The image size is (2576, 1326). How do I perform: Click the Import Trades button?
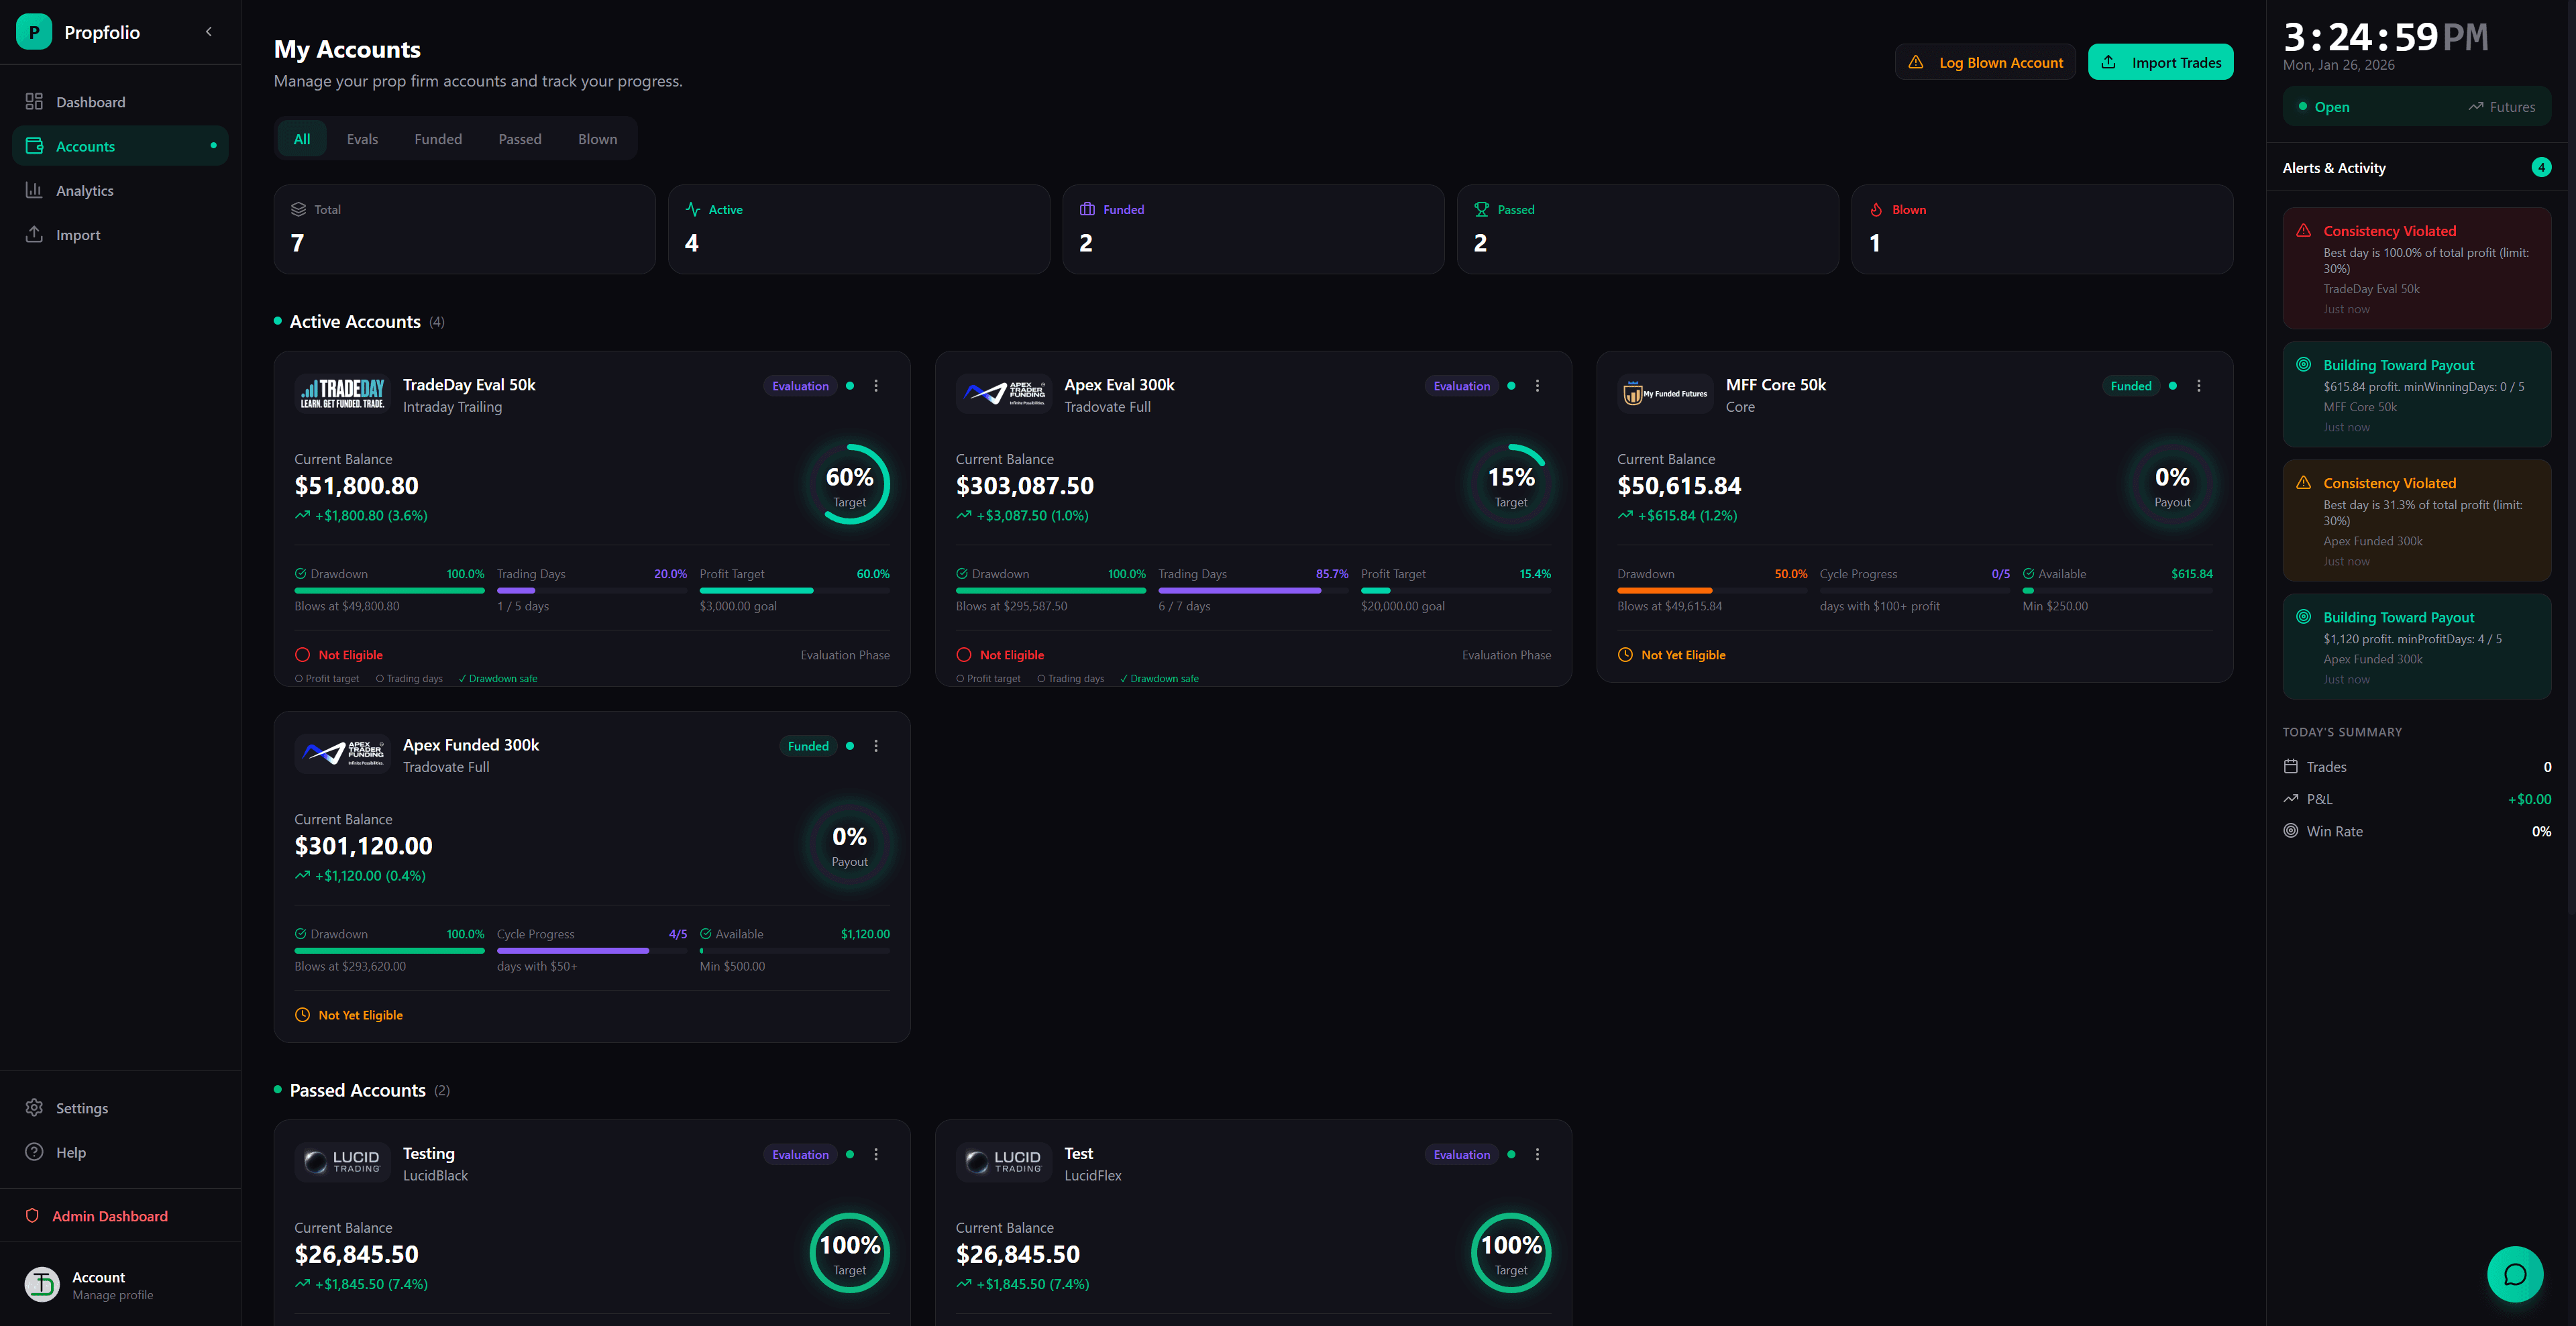(2160, 62)
